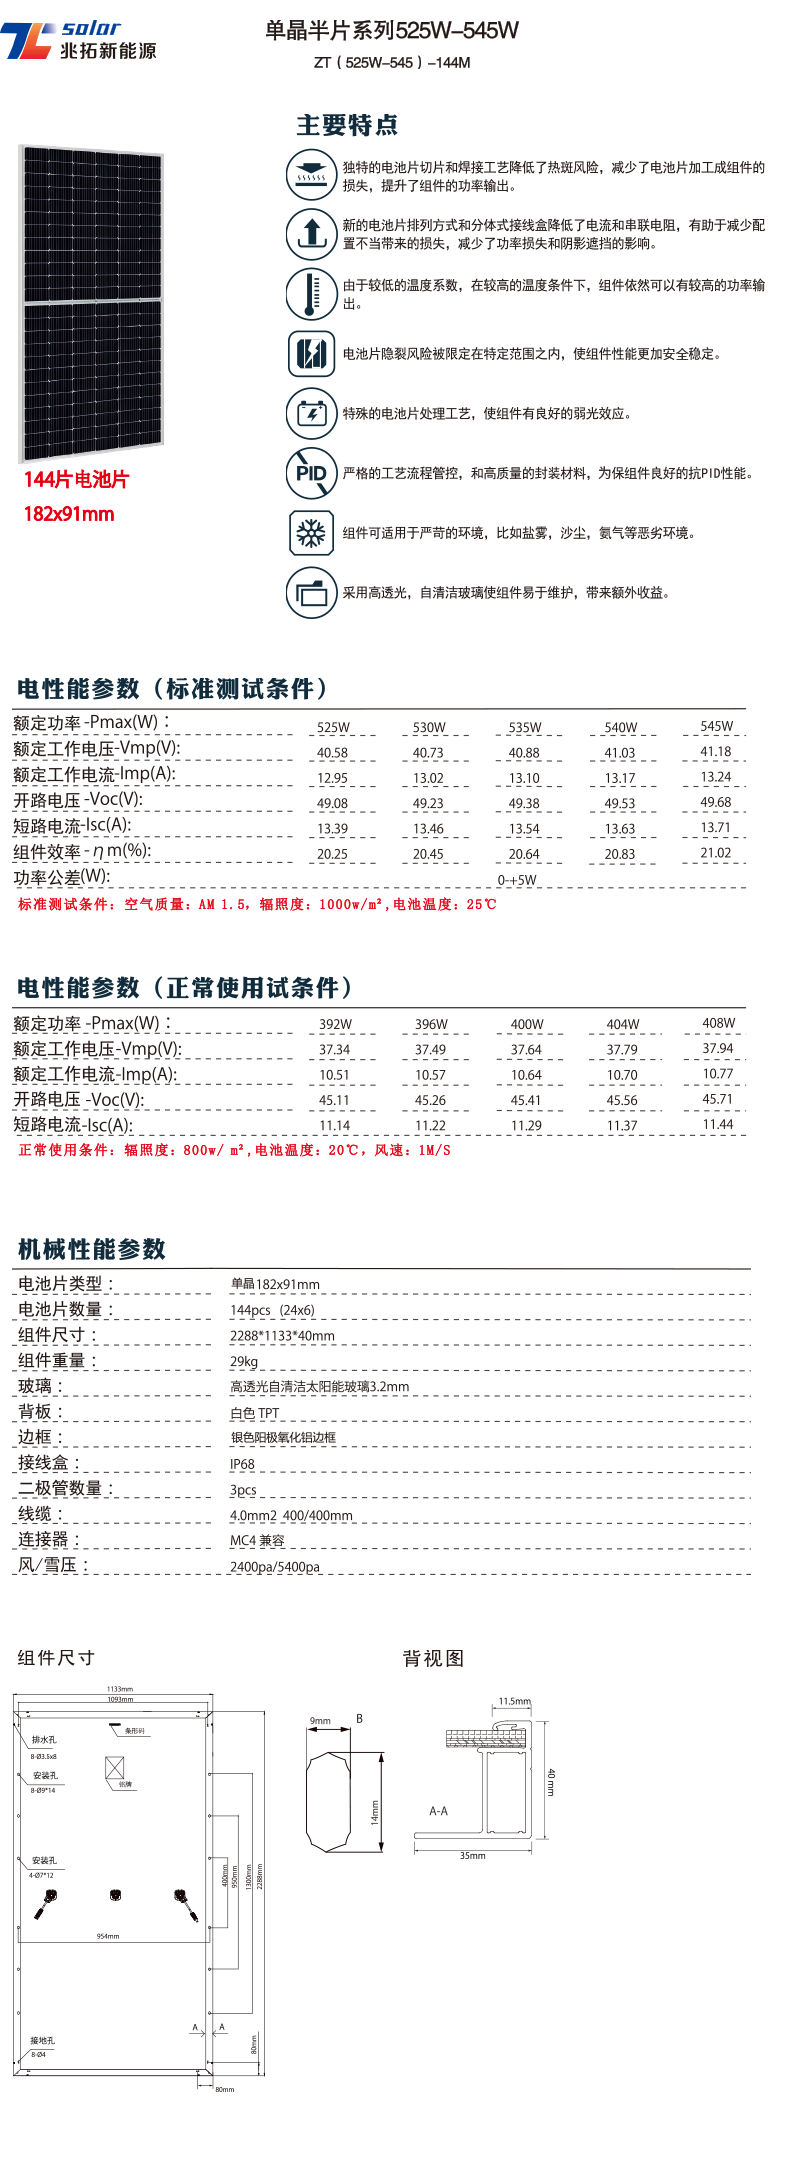Click the cable spec 4.0mm2 400/400mm

coord(291,1516)
